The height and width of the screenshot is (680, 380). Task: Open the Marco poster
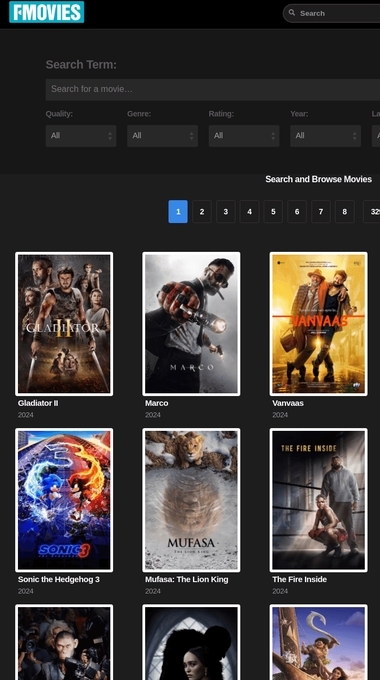click(191, 324)
